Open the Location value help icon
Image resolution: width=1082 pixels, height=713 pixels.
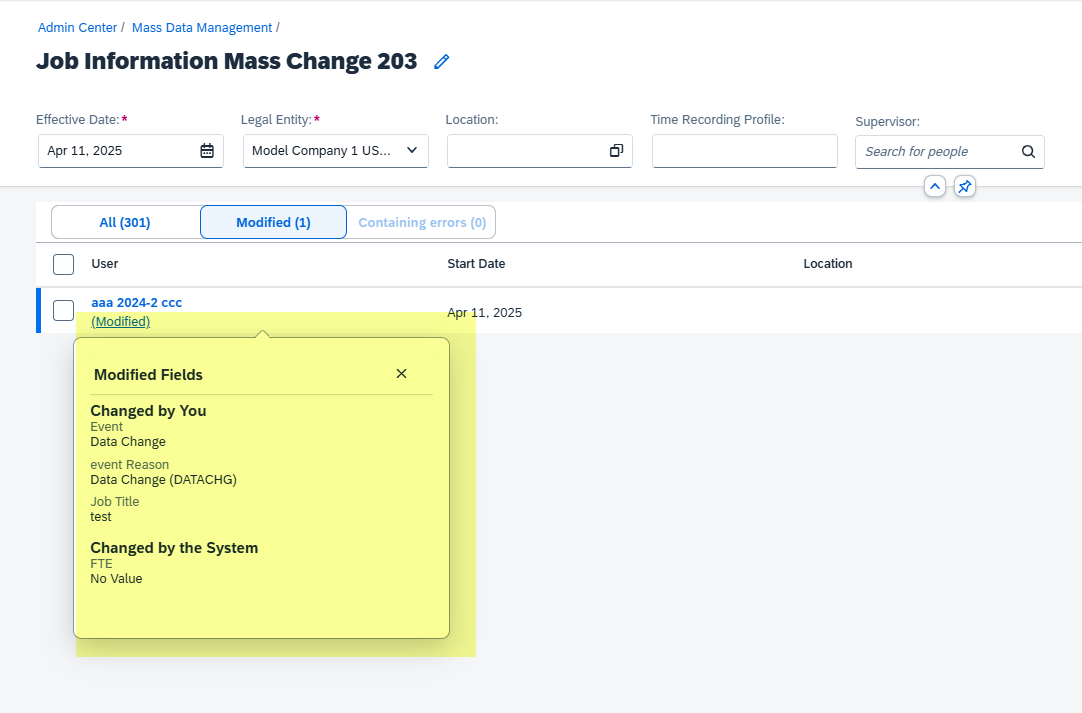616,150
